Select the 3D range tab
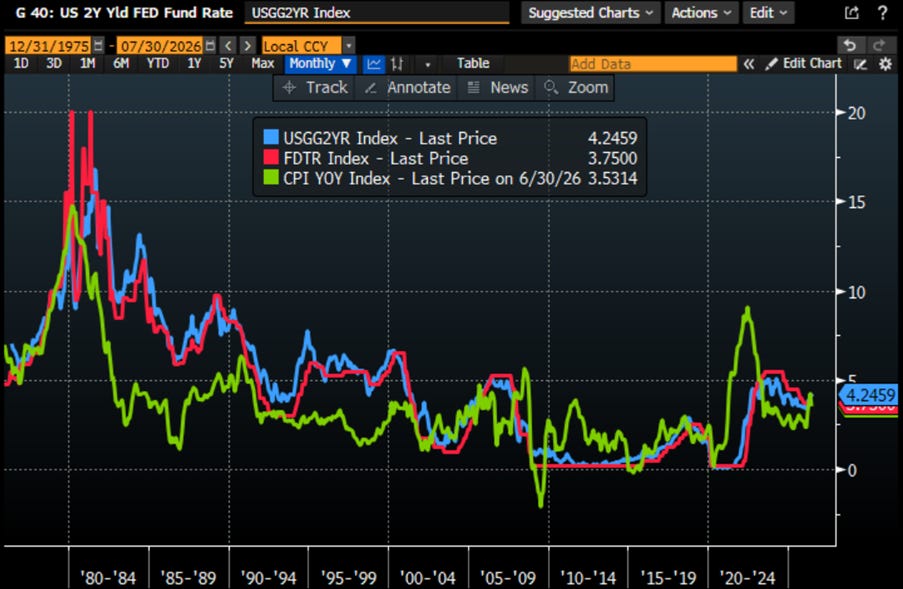903x589 pixels. pyautogui.click(x=54, y=63)
